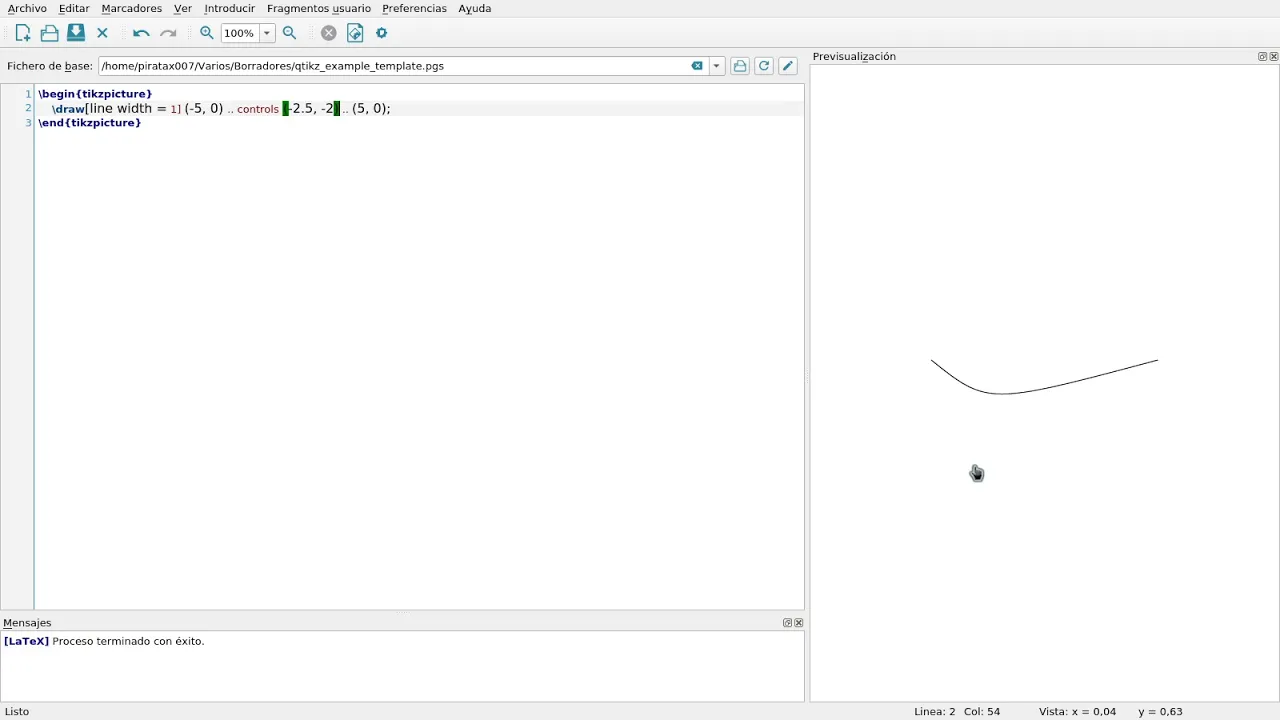Viewport: 1280px width, 720px height.
Task: Close the Previsualización panel
Action: [x=1273, y=57]
